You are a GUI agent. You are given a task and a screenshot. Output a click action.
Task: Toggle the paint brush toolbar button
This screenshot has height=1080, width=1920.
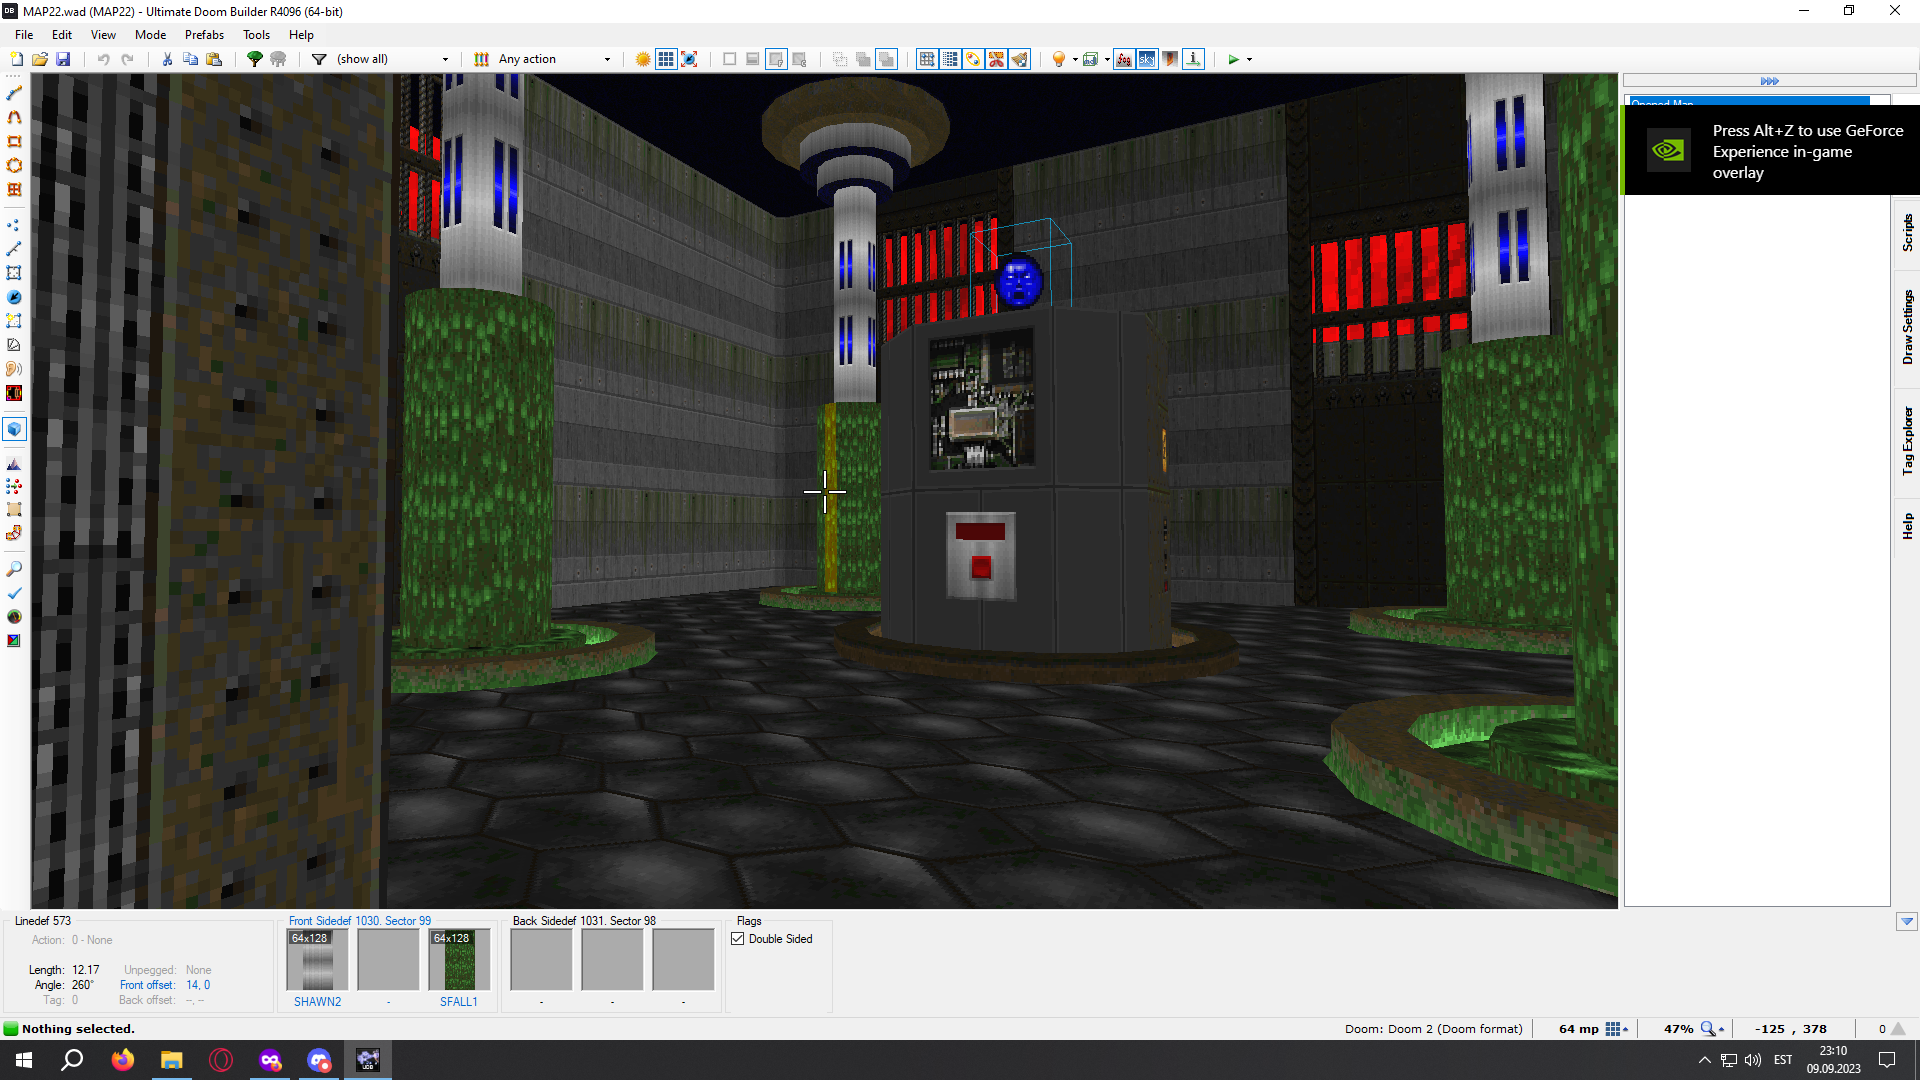(x=1019, y=59)
